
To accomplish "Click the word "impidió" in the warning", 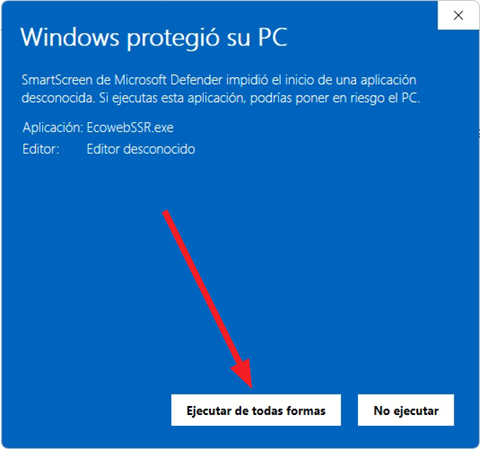I will (247, 80).
